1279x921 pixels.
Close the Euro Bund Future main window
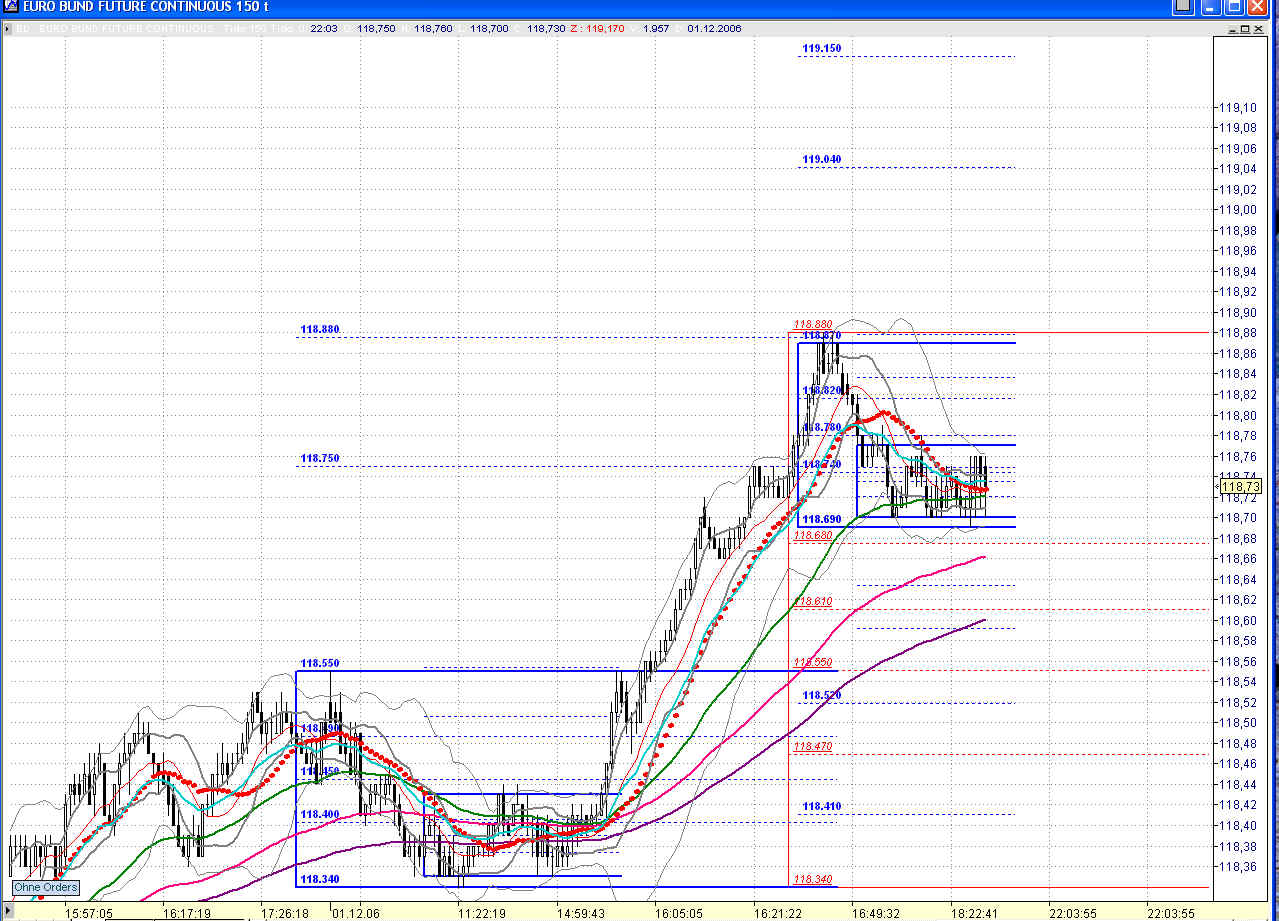[1258, 8]
